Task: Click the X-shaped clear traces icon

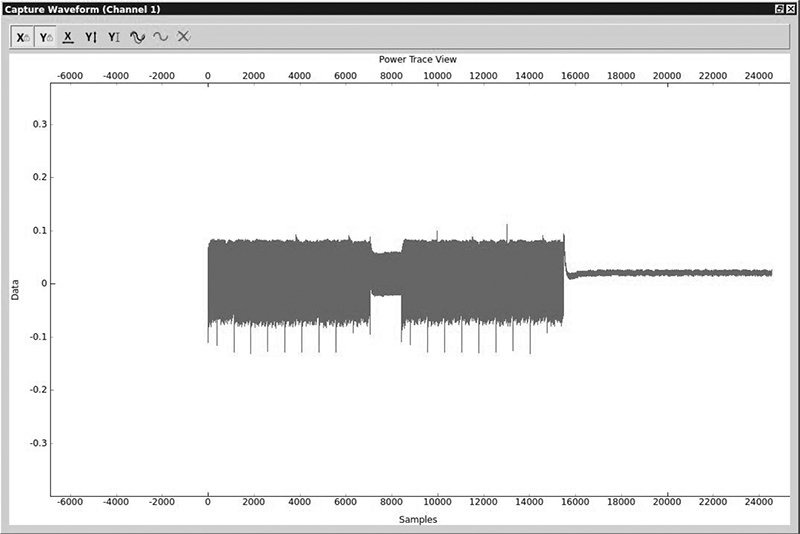Action: (183, 37)
